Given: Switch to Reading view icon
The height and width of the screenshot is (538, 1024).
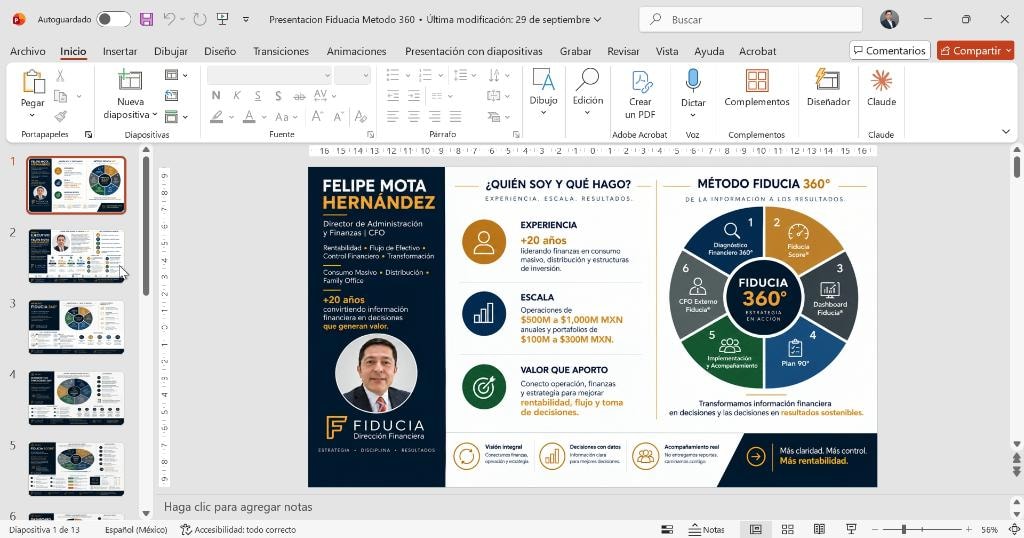Looking at the screenshot, I should coord(820,530).
